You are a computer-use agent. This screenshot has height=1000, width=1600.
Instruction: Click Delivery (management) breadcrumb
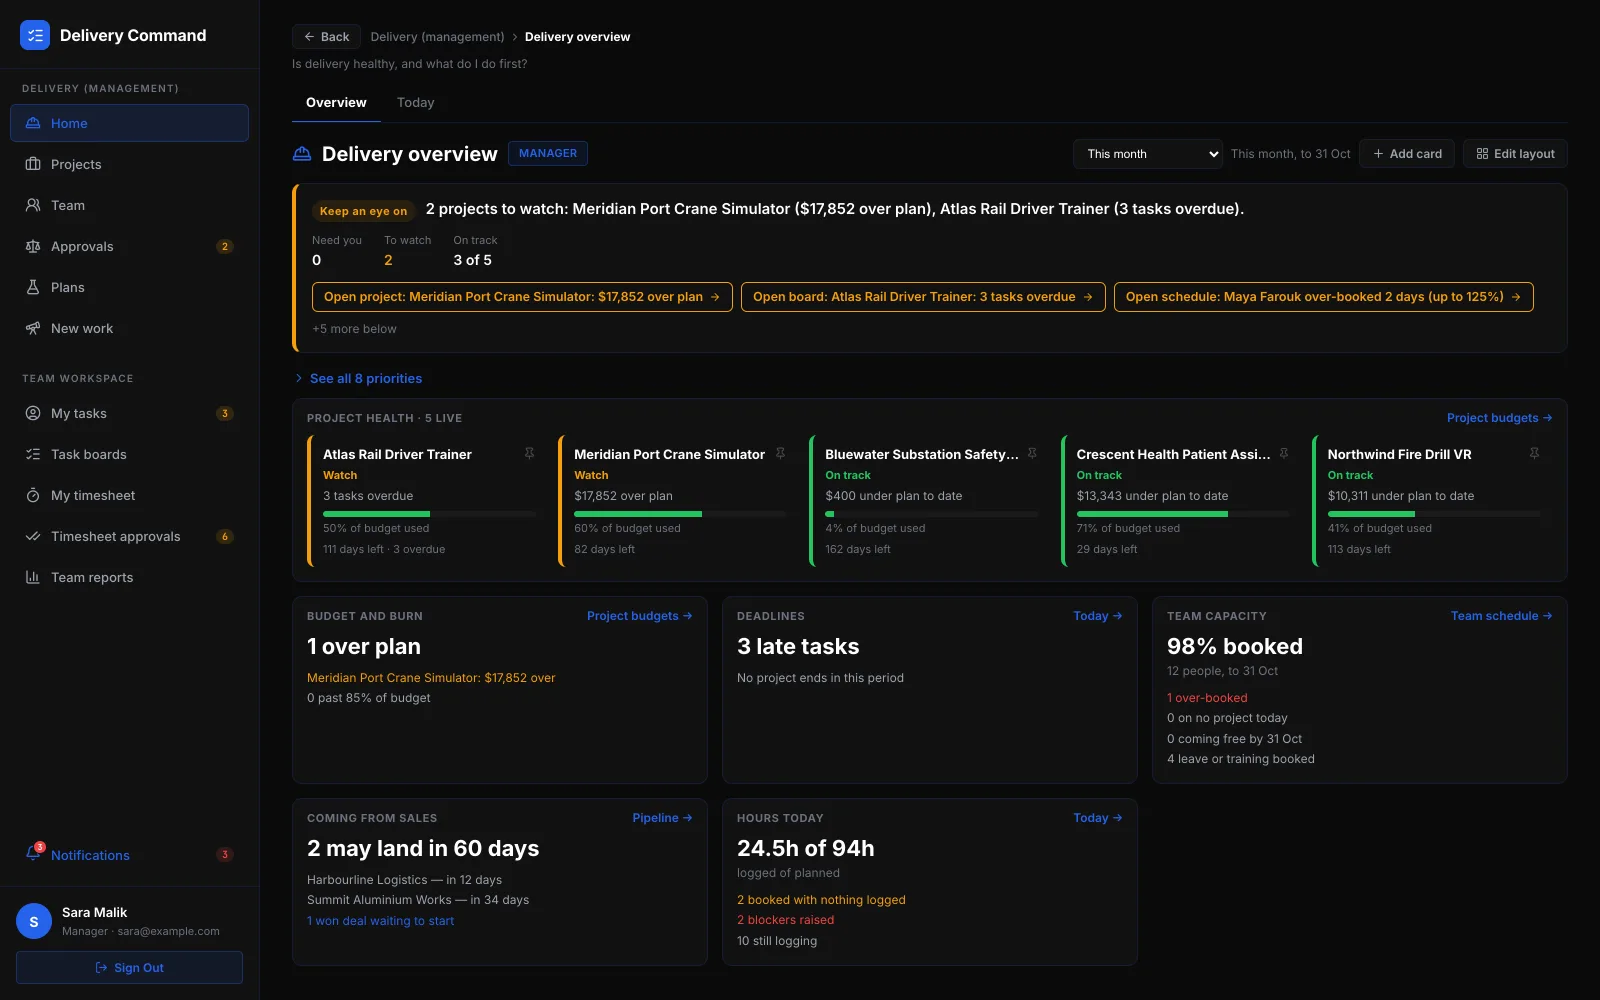click(437, 37)
